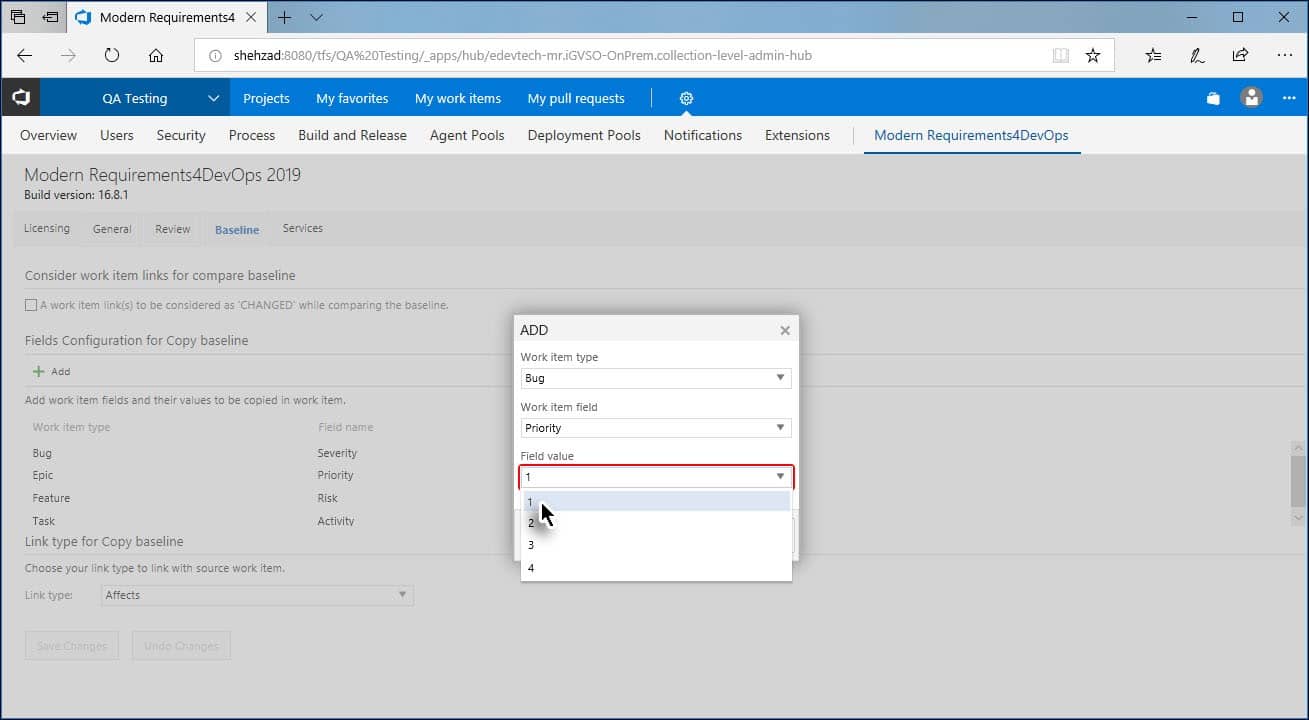Open the user profile avatar

1251,98
